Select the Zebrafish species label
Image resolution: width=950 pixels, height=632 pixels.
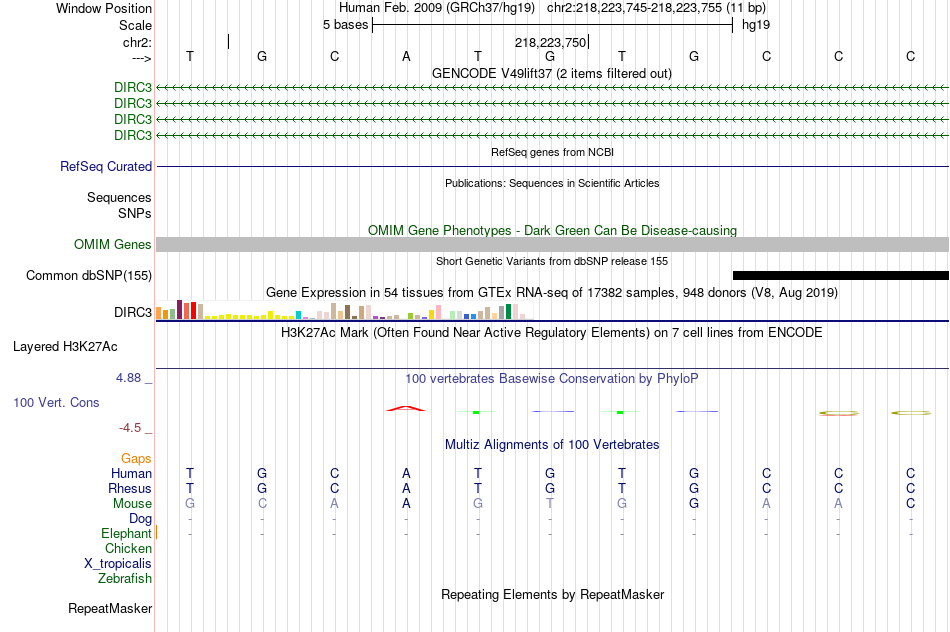125,579
